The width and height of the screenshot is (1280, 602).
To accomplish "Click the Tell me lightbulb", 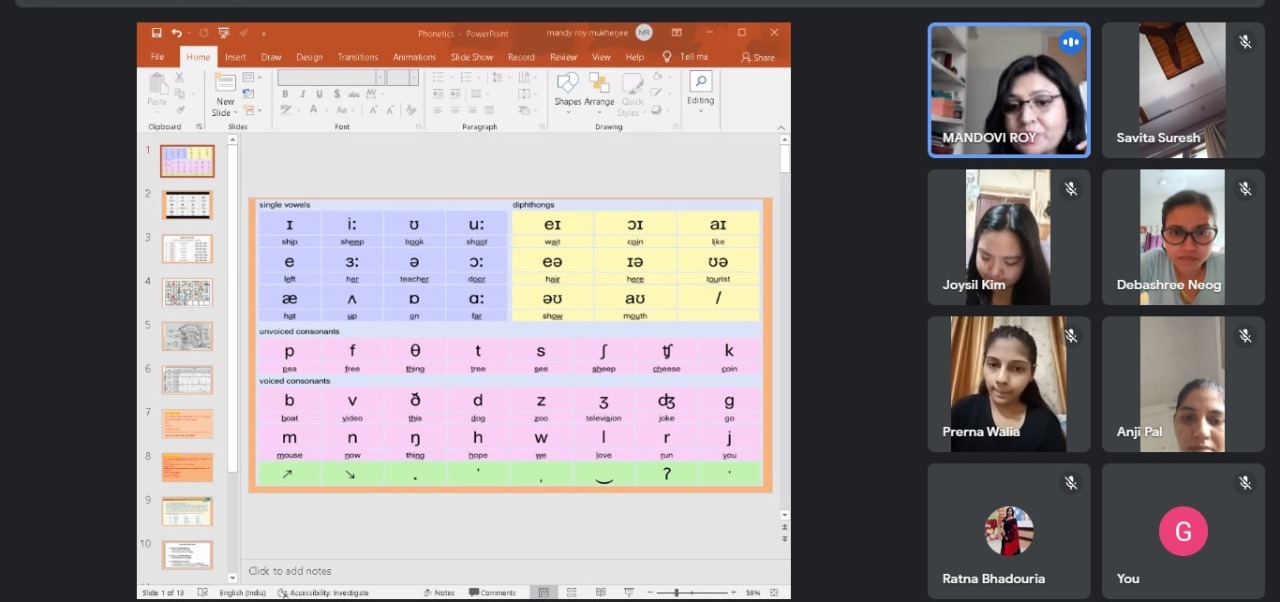I will point(667,57).
